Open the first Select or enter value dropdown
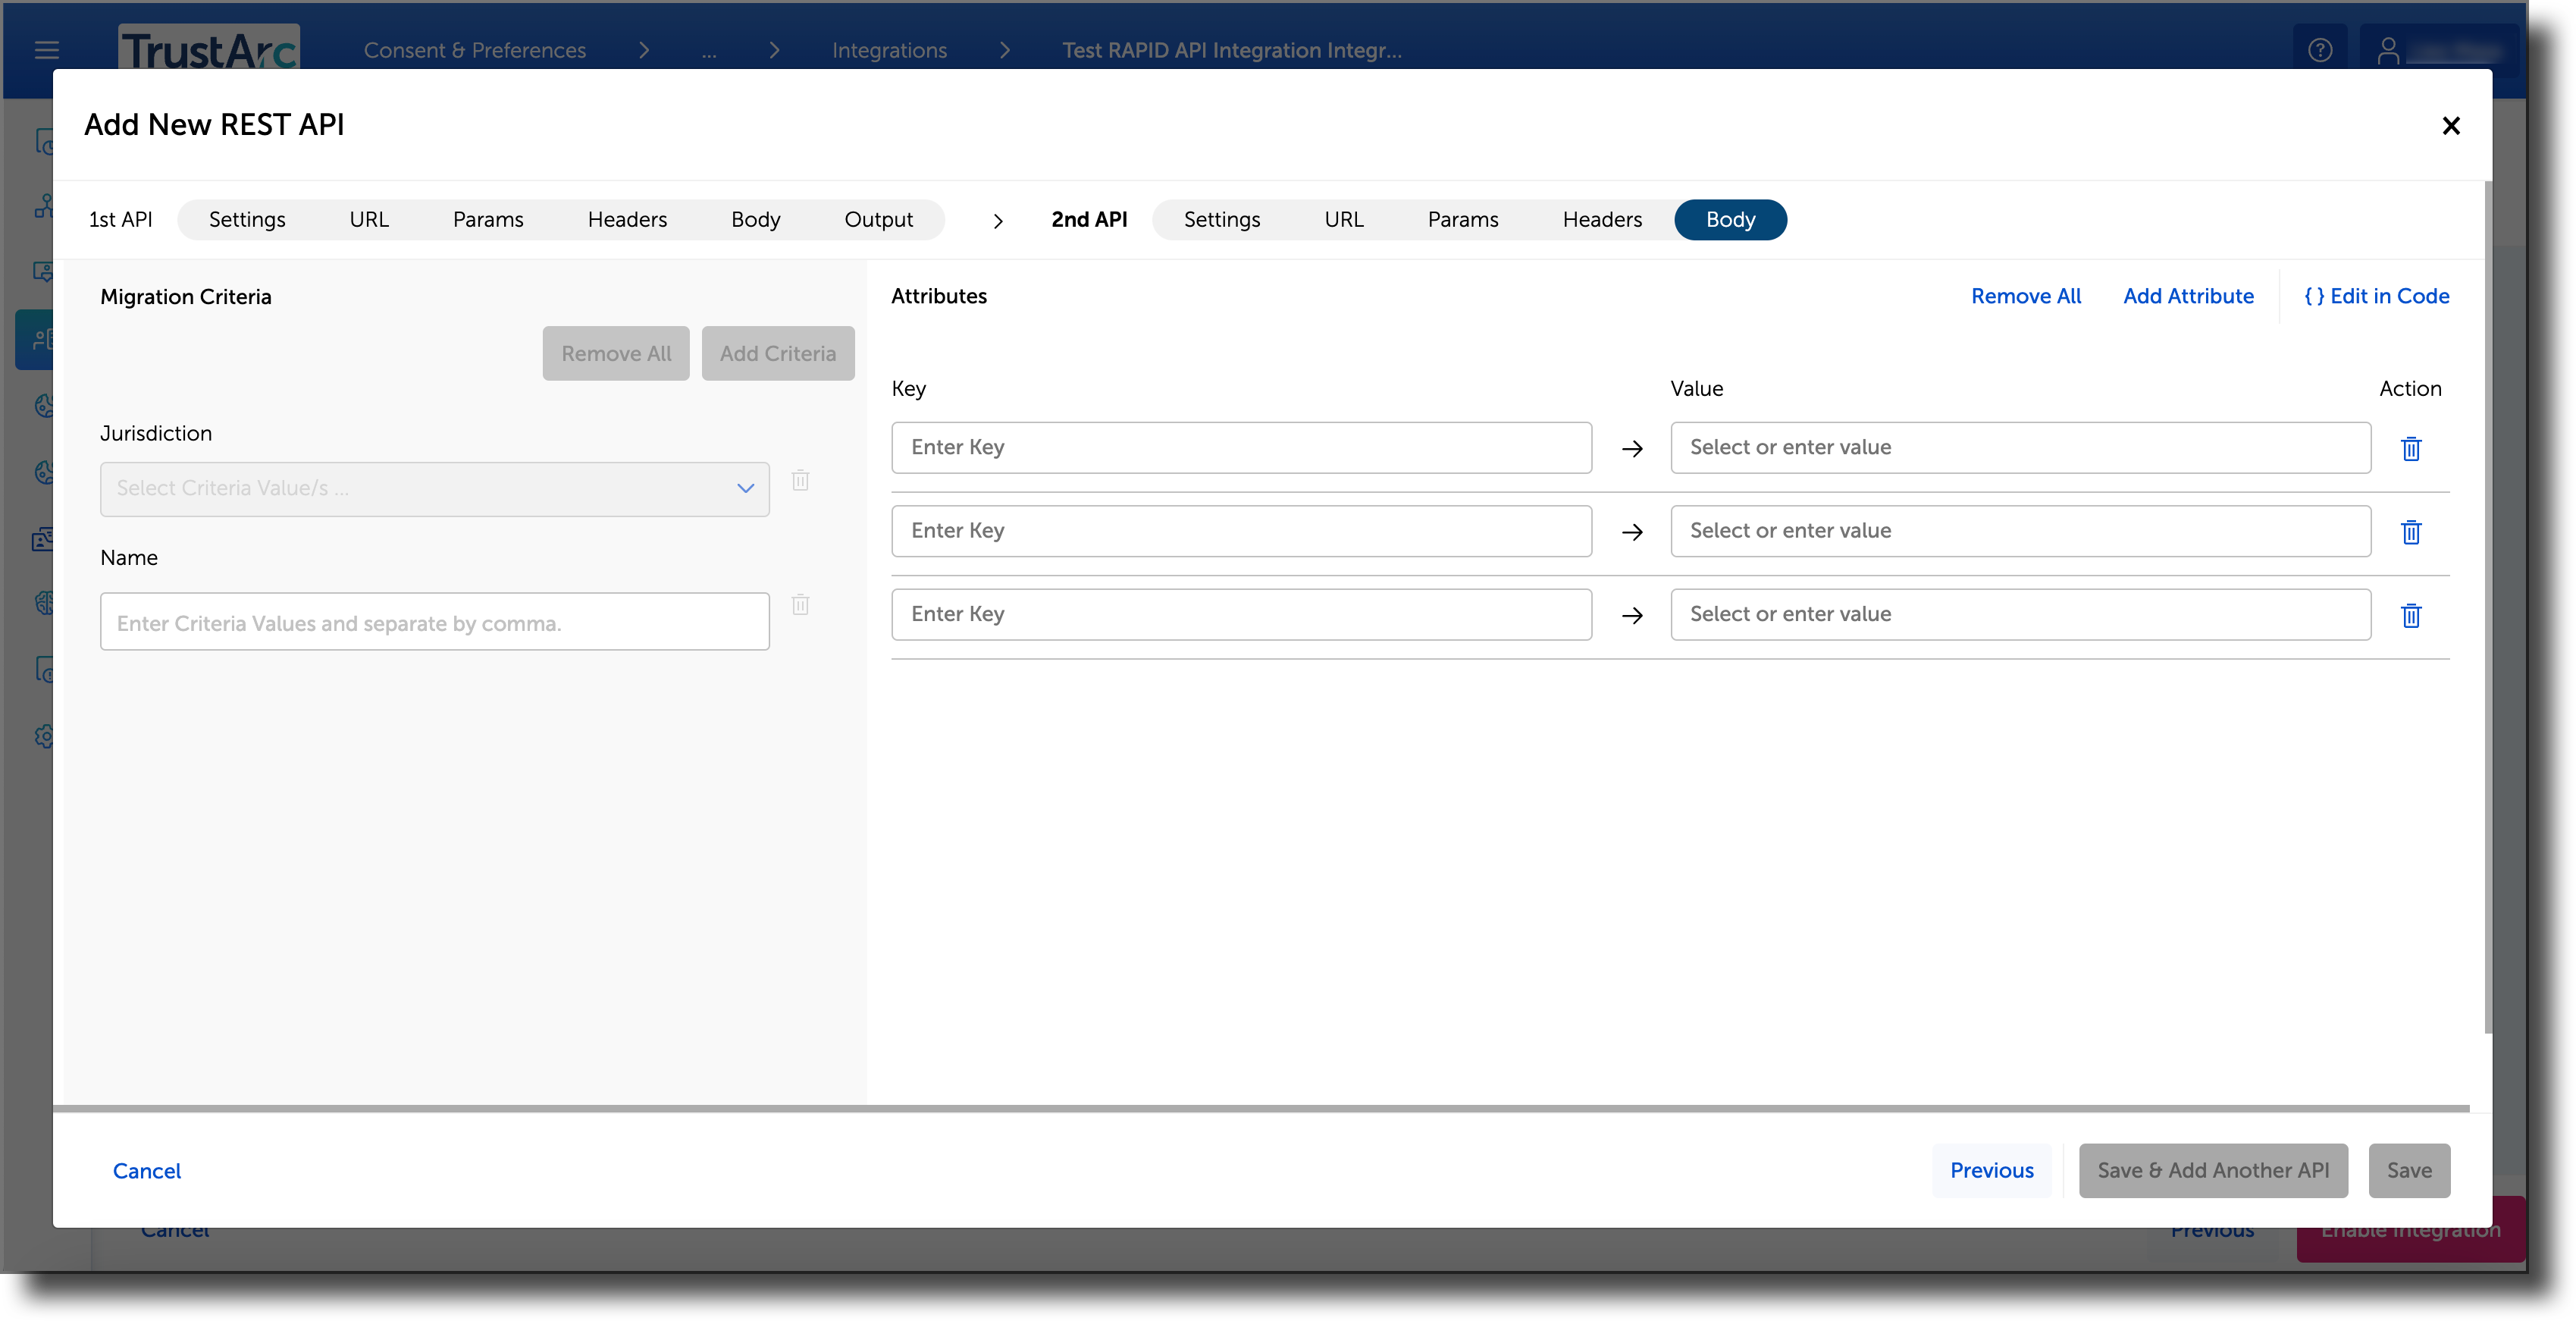This screenshot has height=1321, width=2576. click(2020, 447)
